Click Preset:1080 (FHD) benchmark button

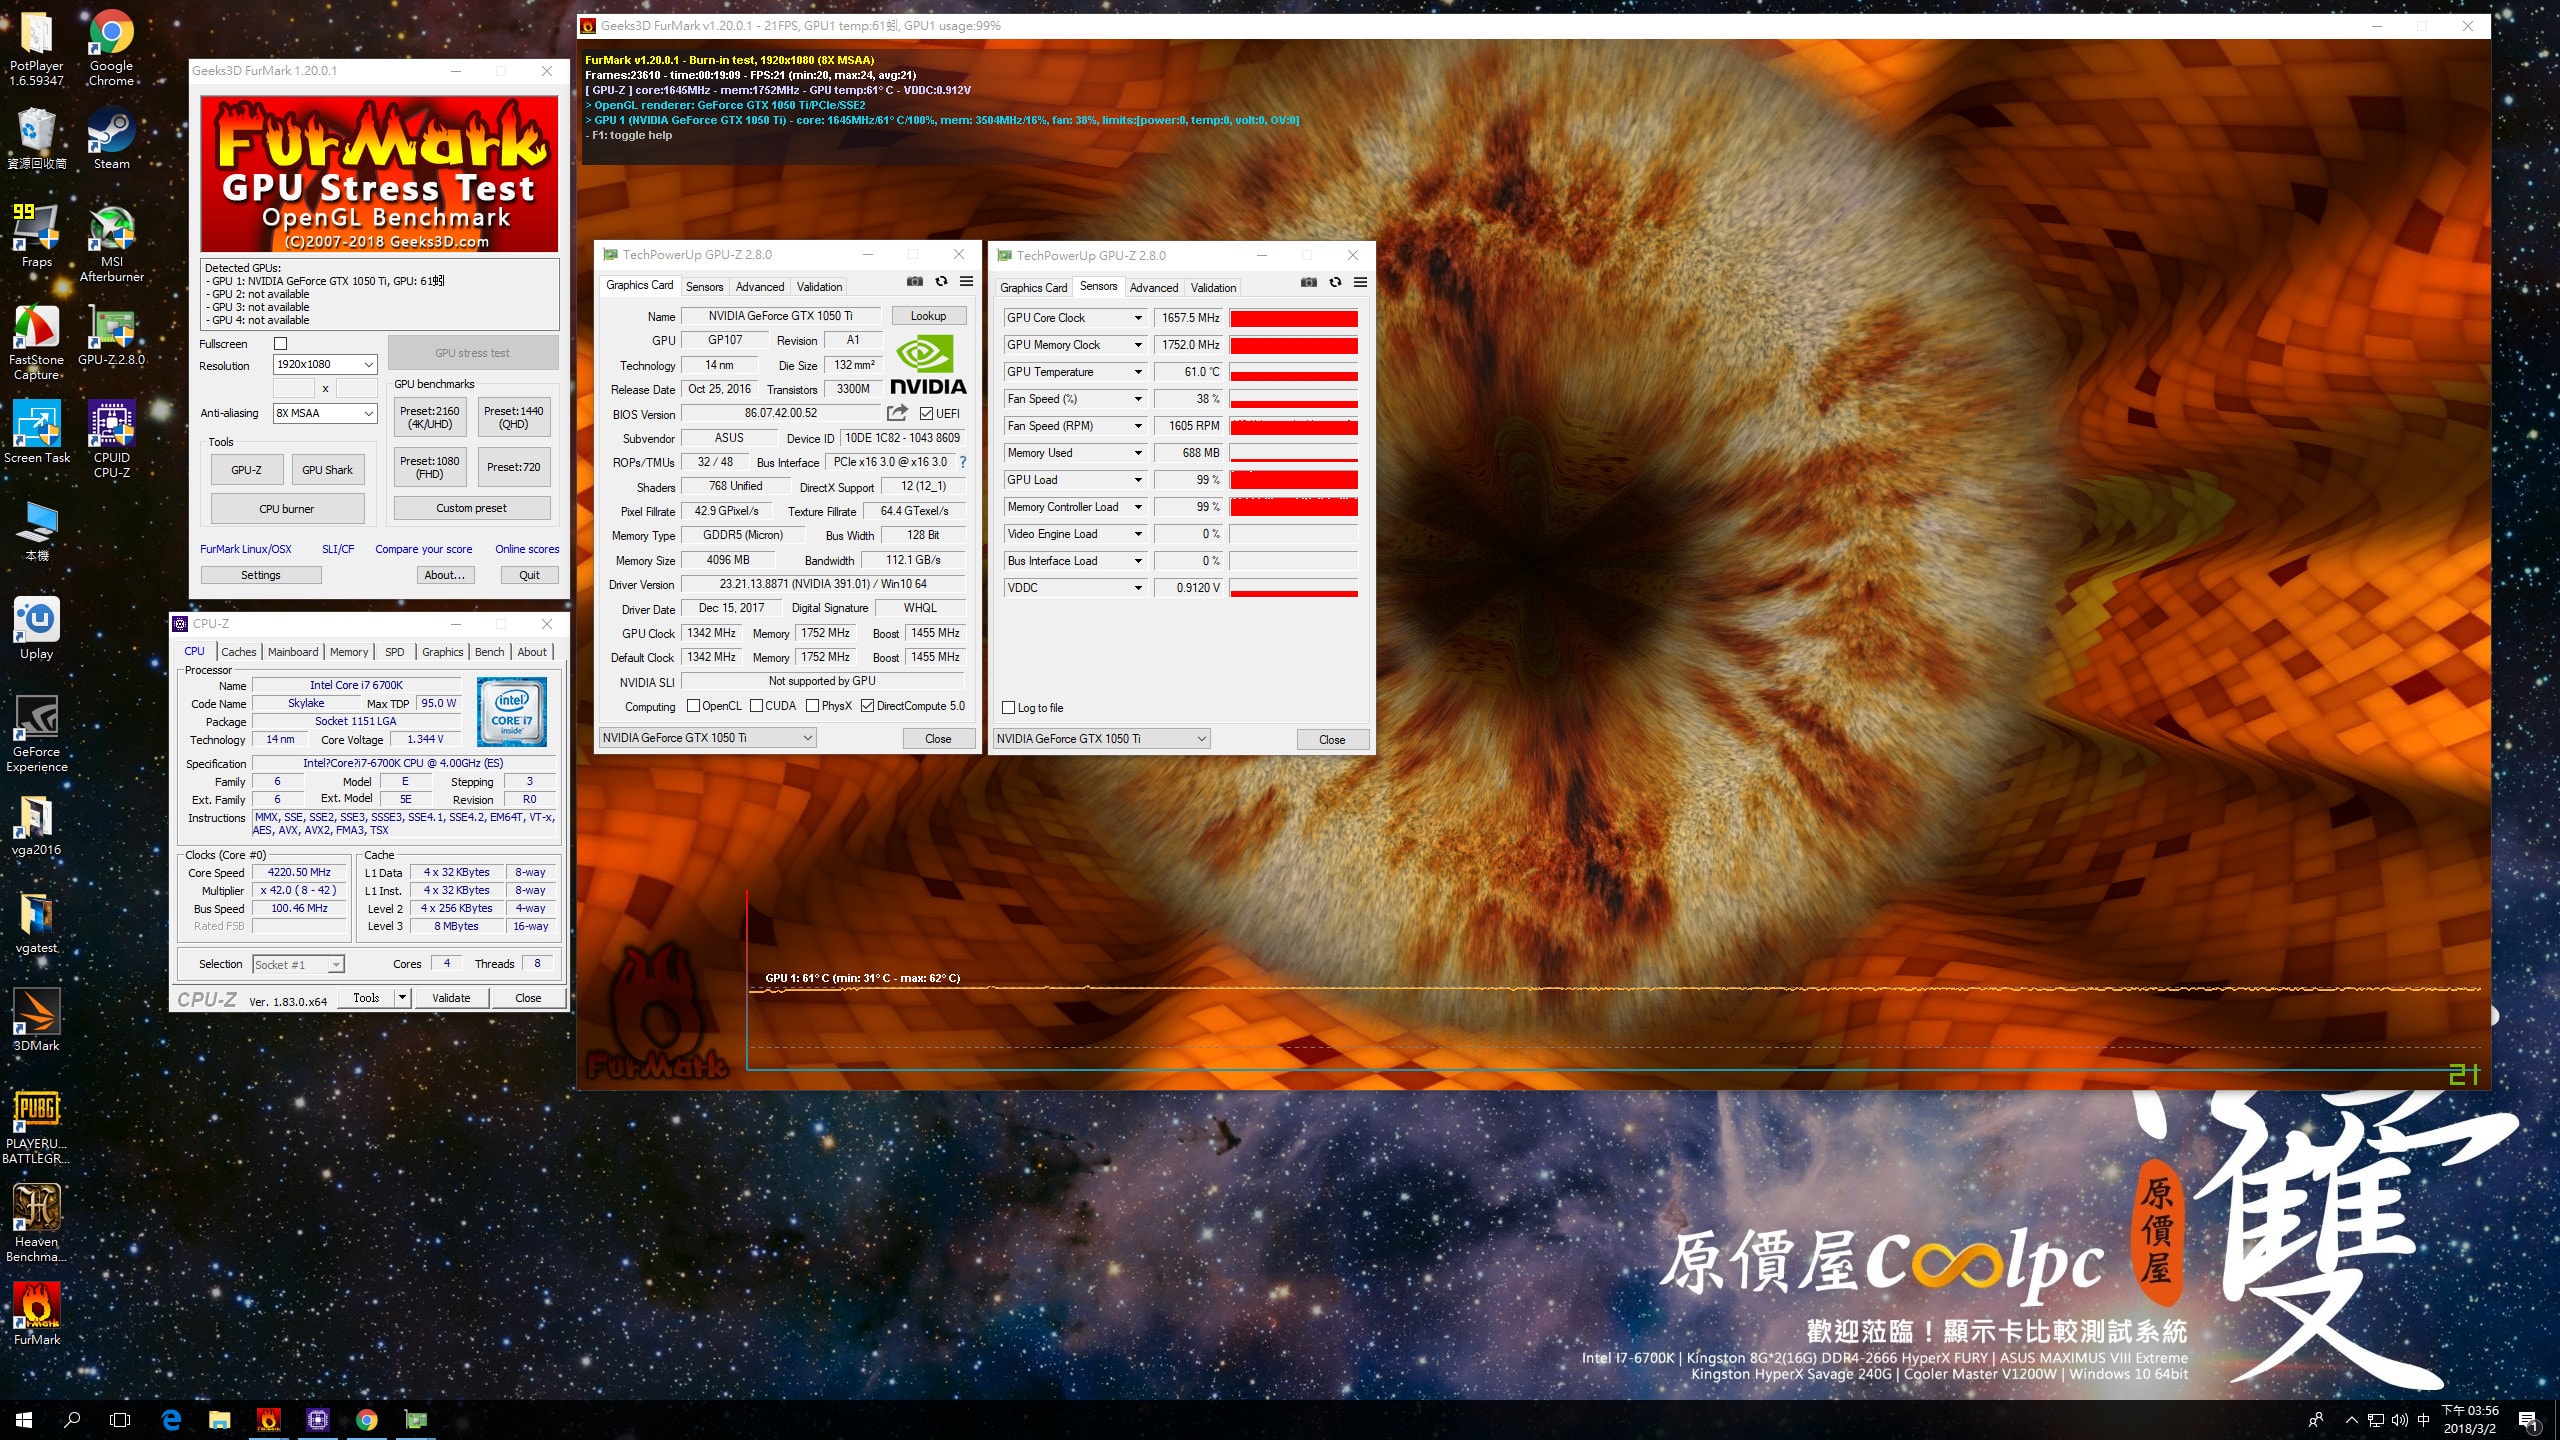pos(430,468)
